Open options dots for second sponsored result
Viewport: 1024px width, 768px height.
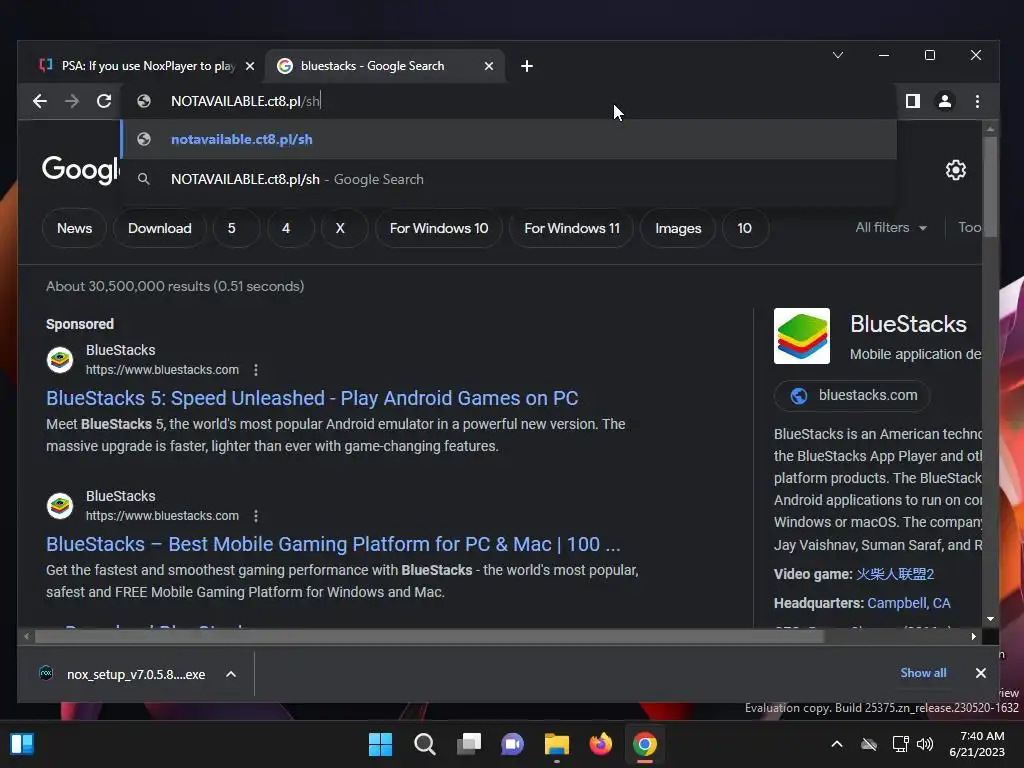click(x=255, y=516)
